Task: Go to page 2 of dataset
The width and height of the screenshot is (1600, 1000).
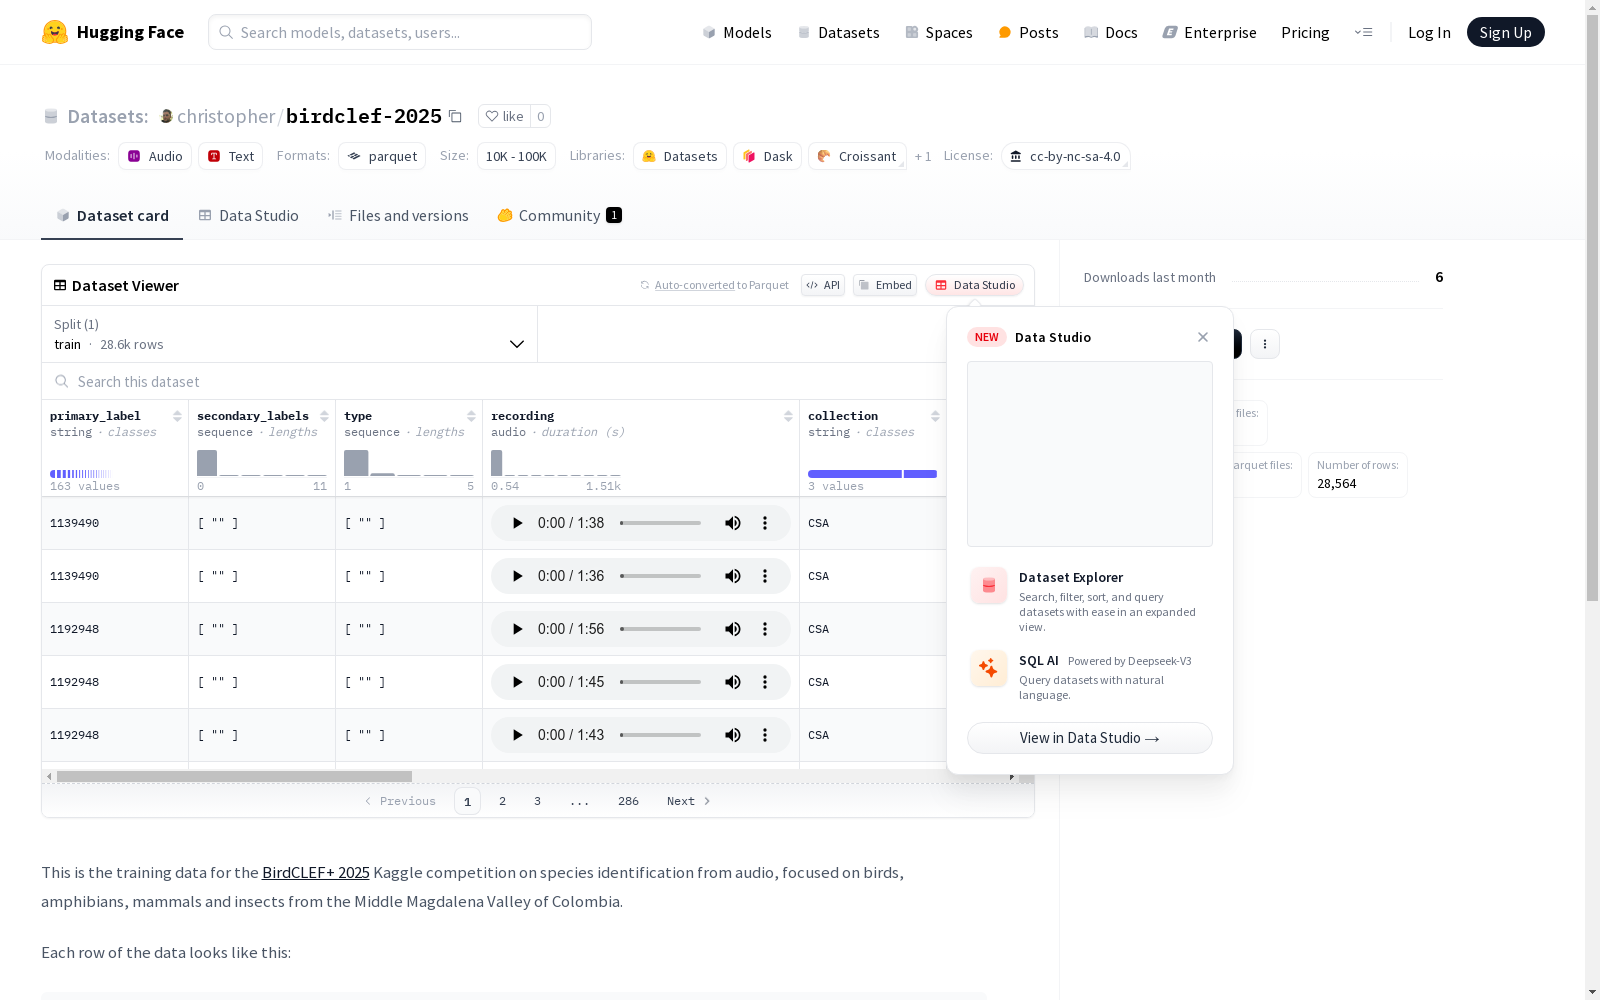Action: 502,801
